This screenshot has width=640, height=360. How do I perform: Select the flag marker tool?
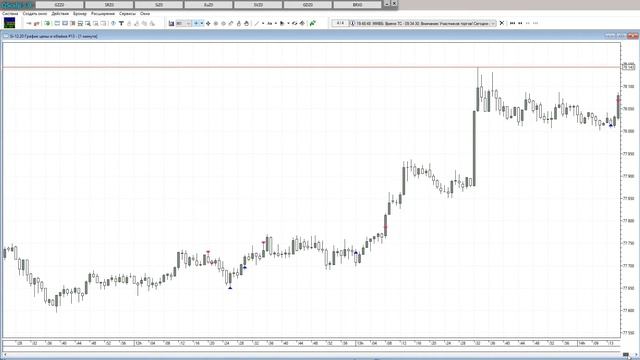pyautogui.click(x=282, y=24)
